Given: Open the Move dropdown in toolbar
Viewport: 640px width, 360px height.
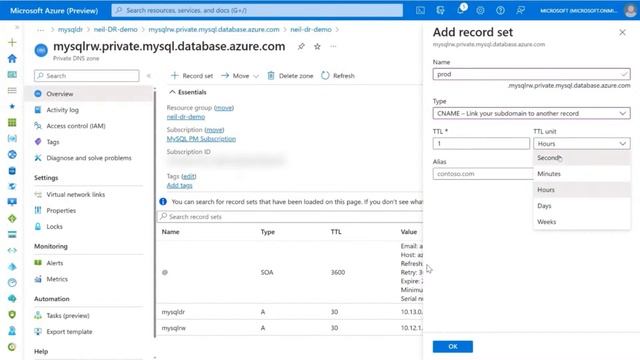Looking at the screenshot, I should pyautogui.click(x=240, y=76).
